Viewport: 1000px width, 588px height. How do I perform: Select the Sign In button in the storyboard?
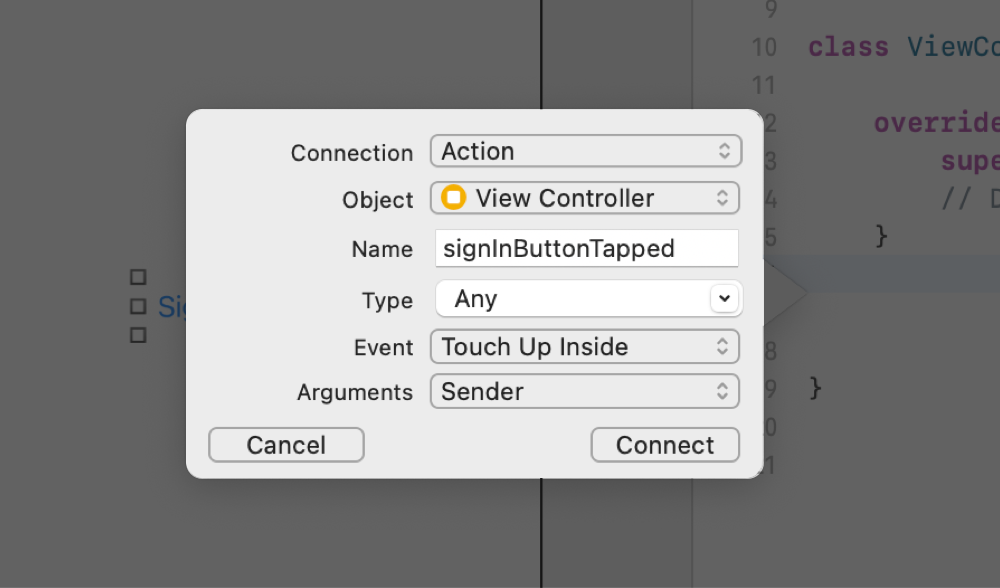tap(170, 307)
